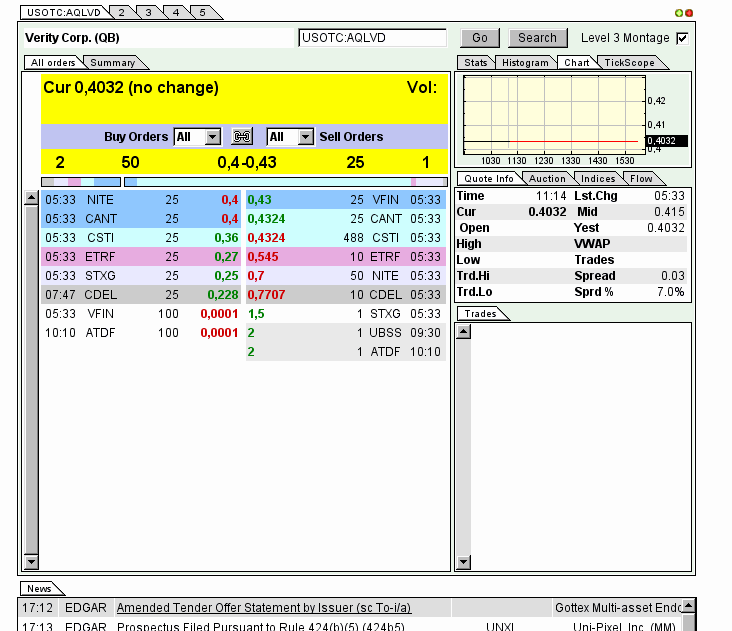Click the order book scroll-down arrow

(31, 562)
